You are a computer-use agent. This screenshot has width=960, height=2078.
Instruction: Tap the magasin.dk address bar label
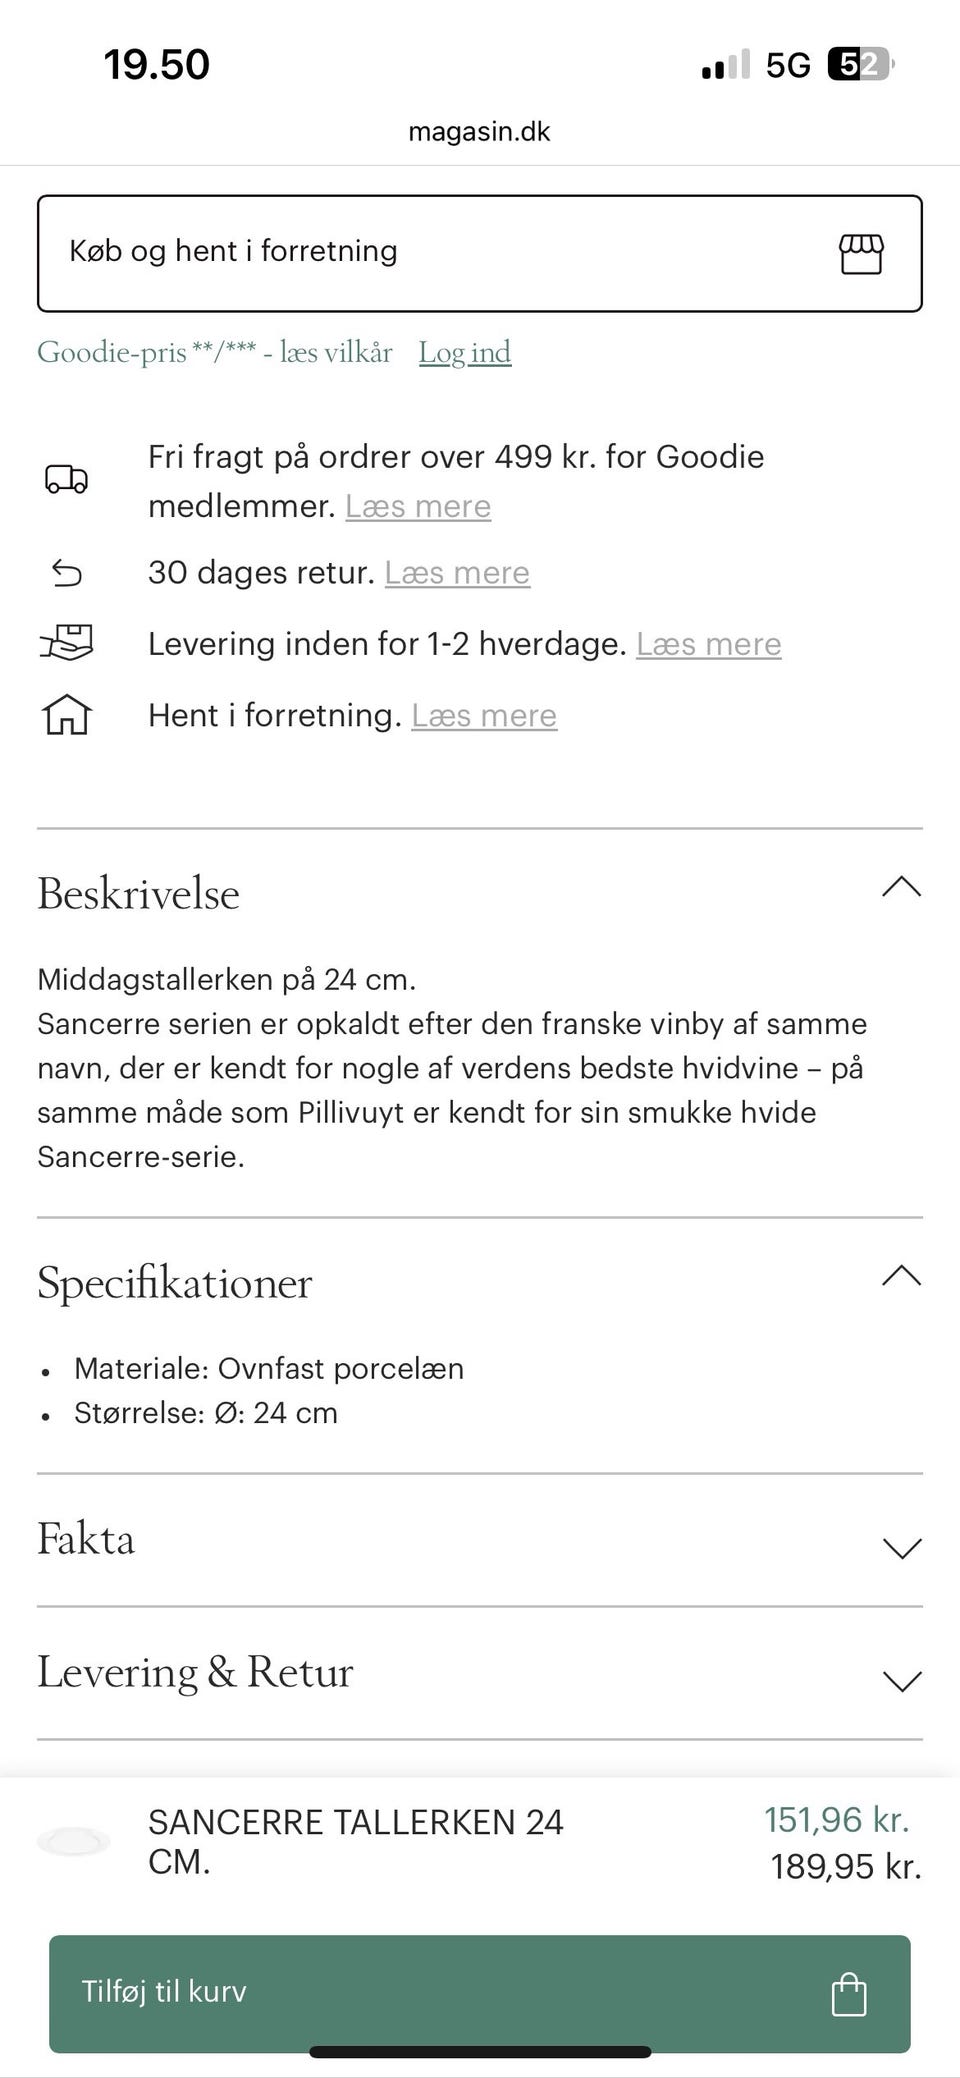pos(480,131)
